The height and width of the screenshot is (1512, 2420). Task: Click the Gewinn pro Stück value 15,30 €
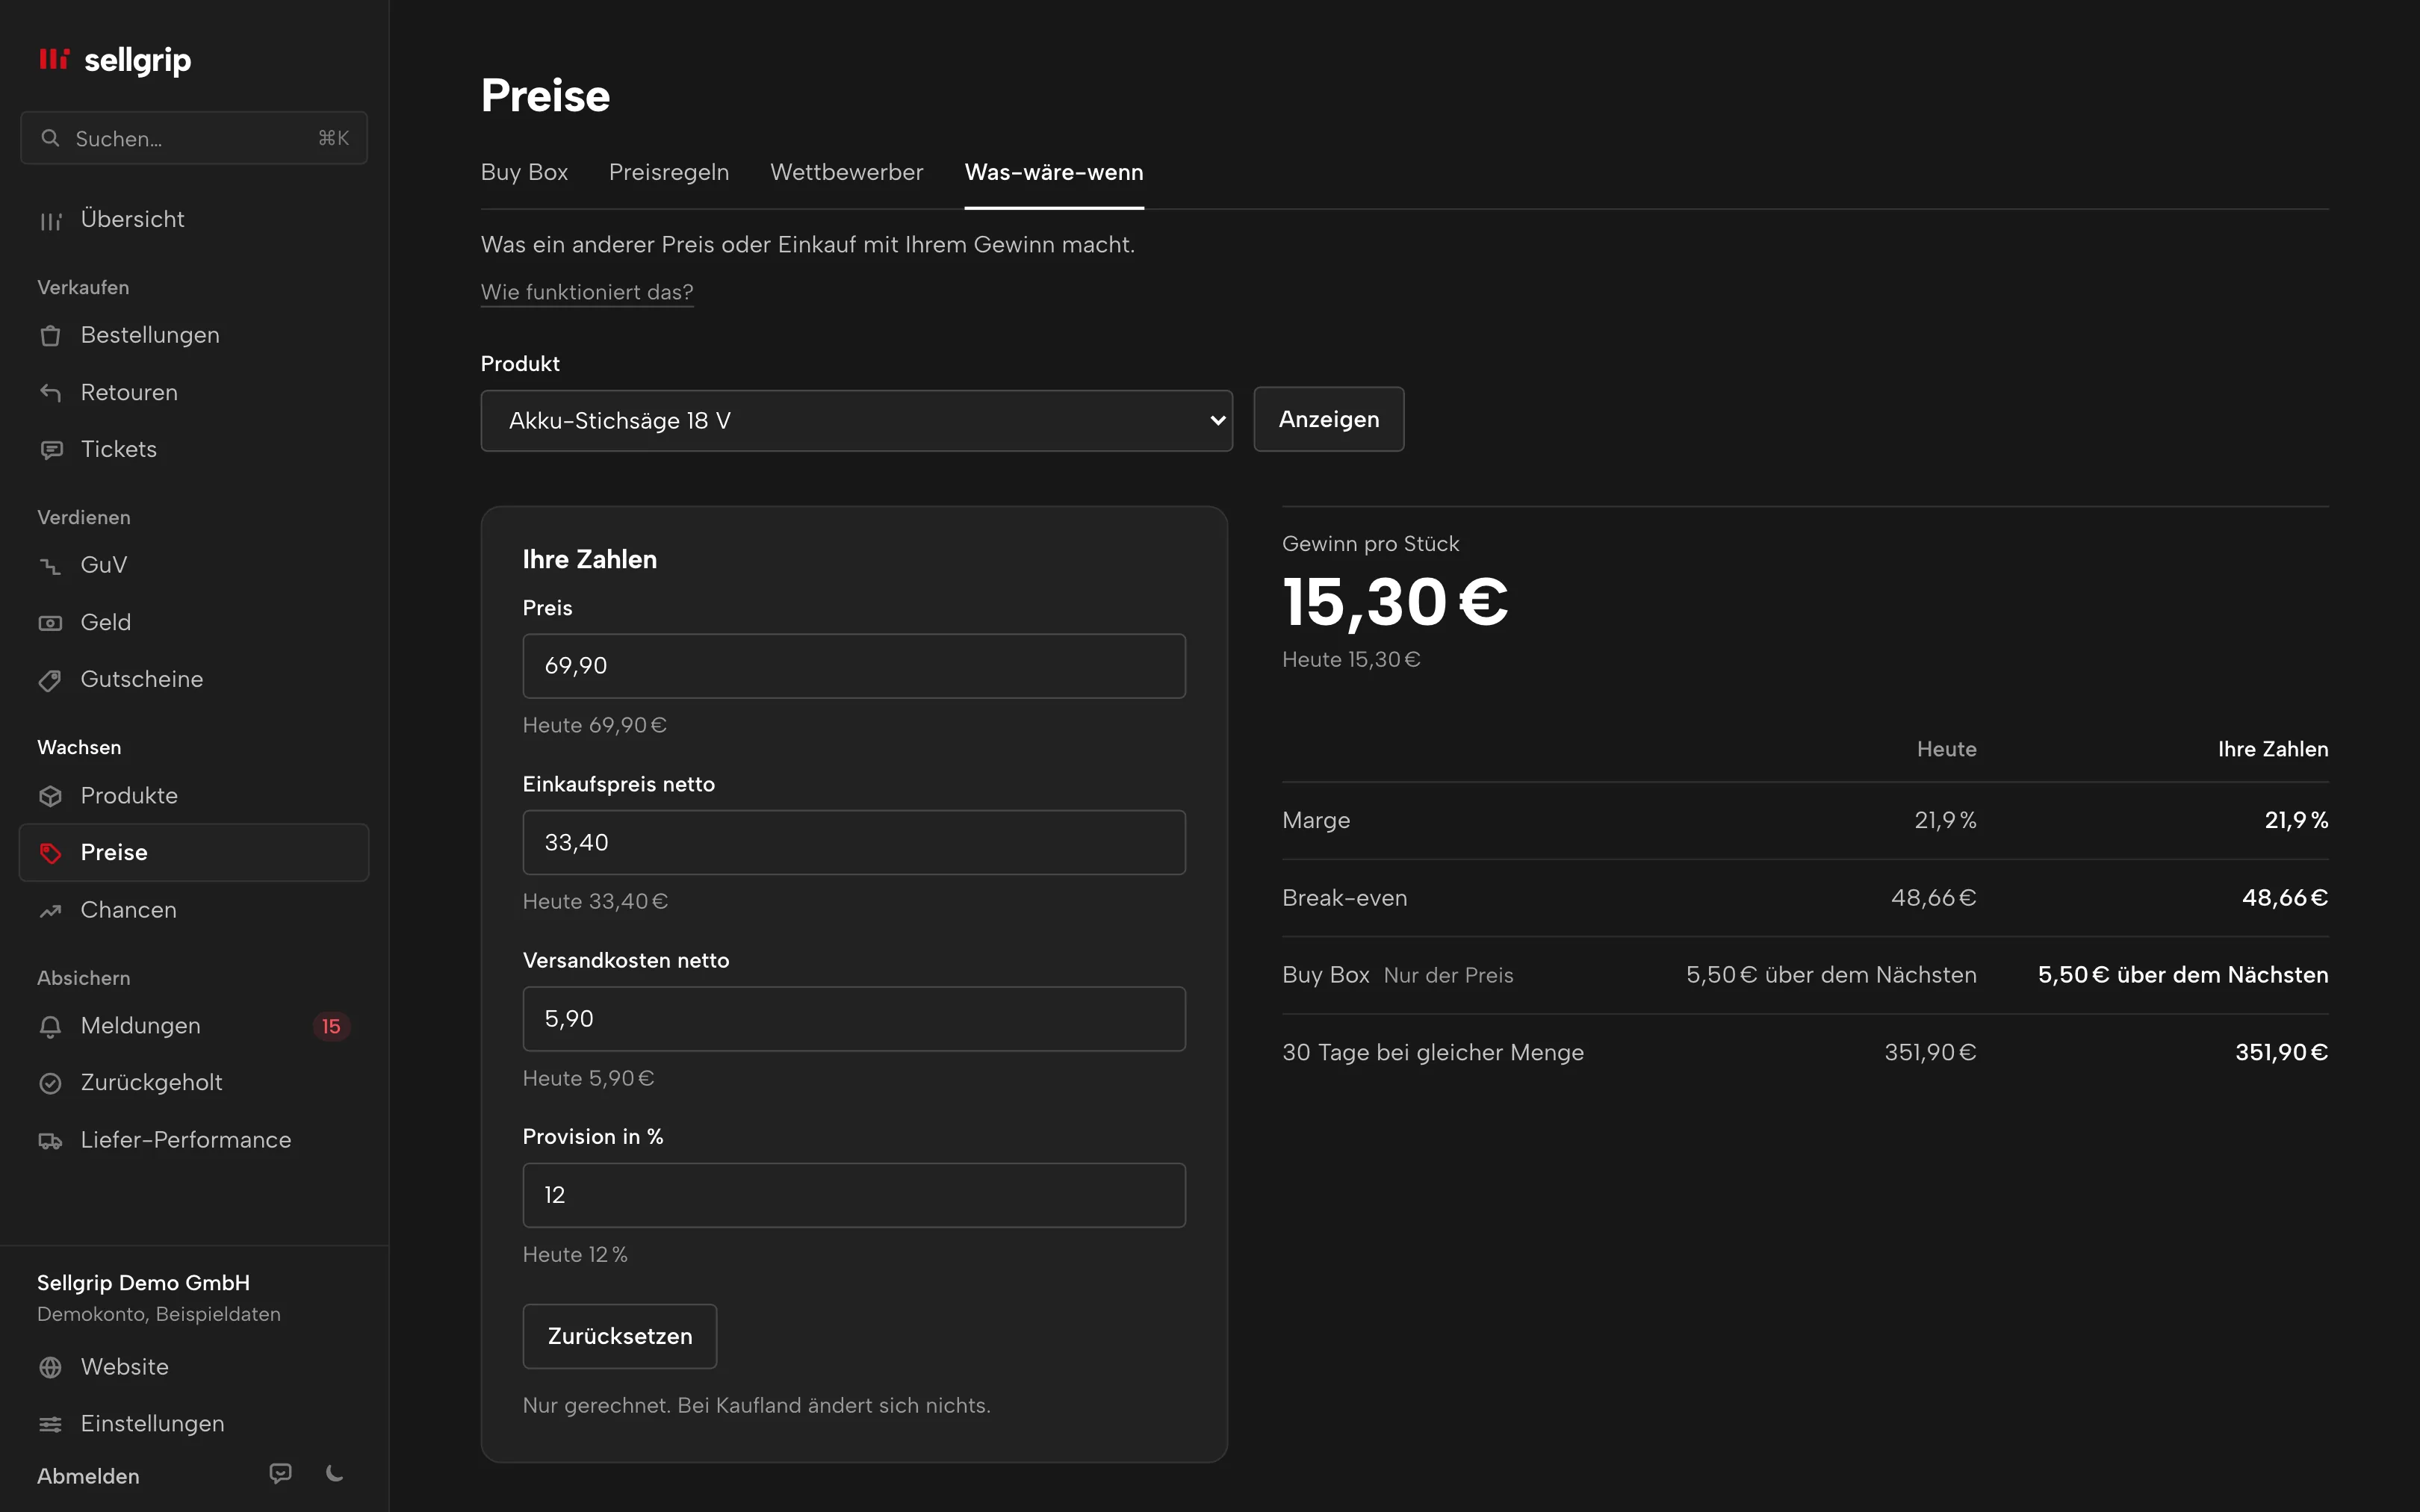pyautogui.click(x=1395, y=603)
